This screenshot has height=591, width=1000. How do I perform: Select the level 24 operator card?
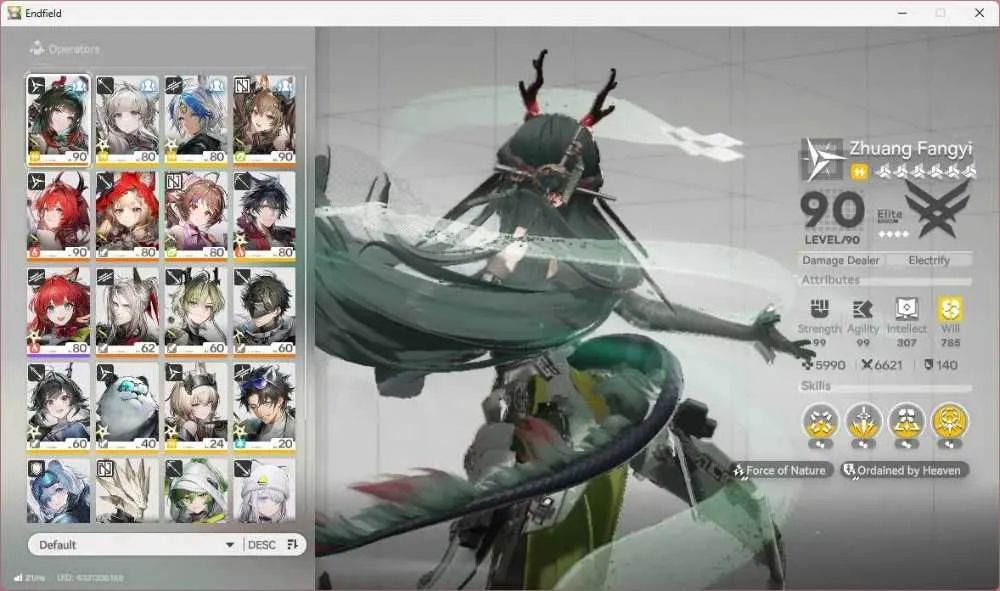pos(196,407)
